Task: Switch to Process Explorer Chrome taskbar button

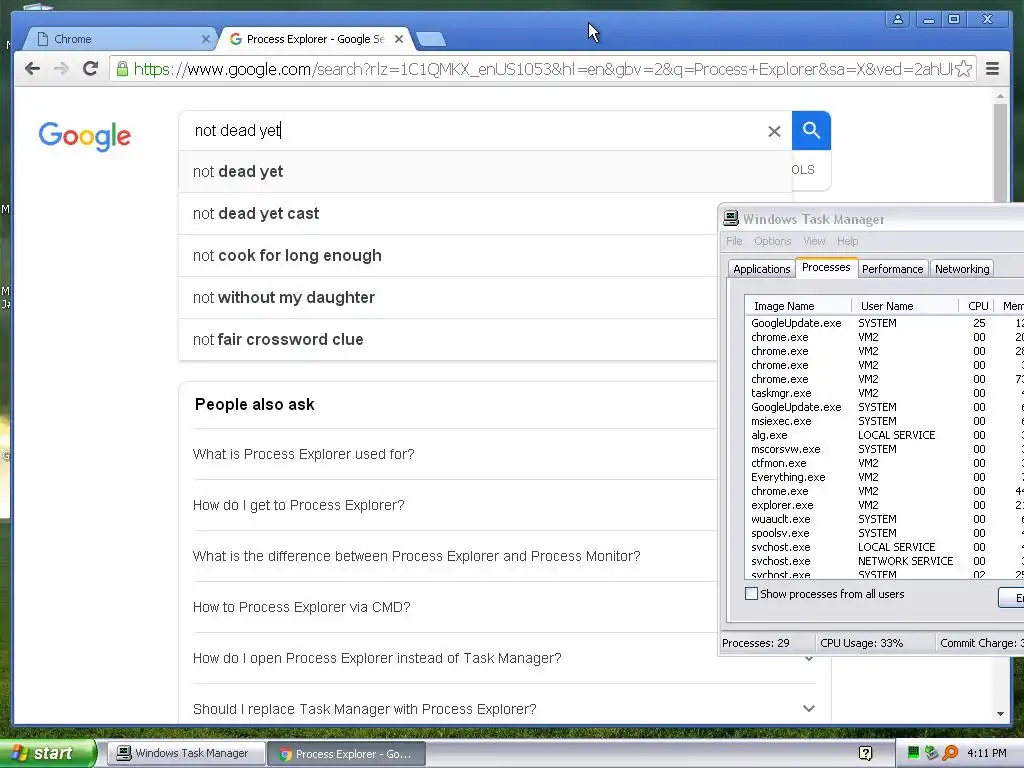Action: 347,754
